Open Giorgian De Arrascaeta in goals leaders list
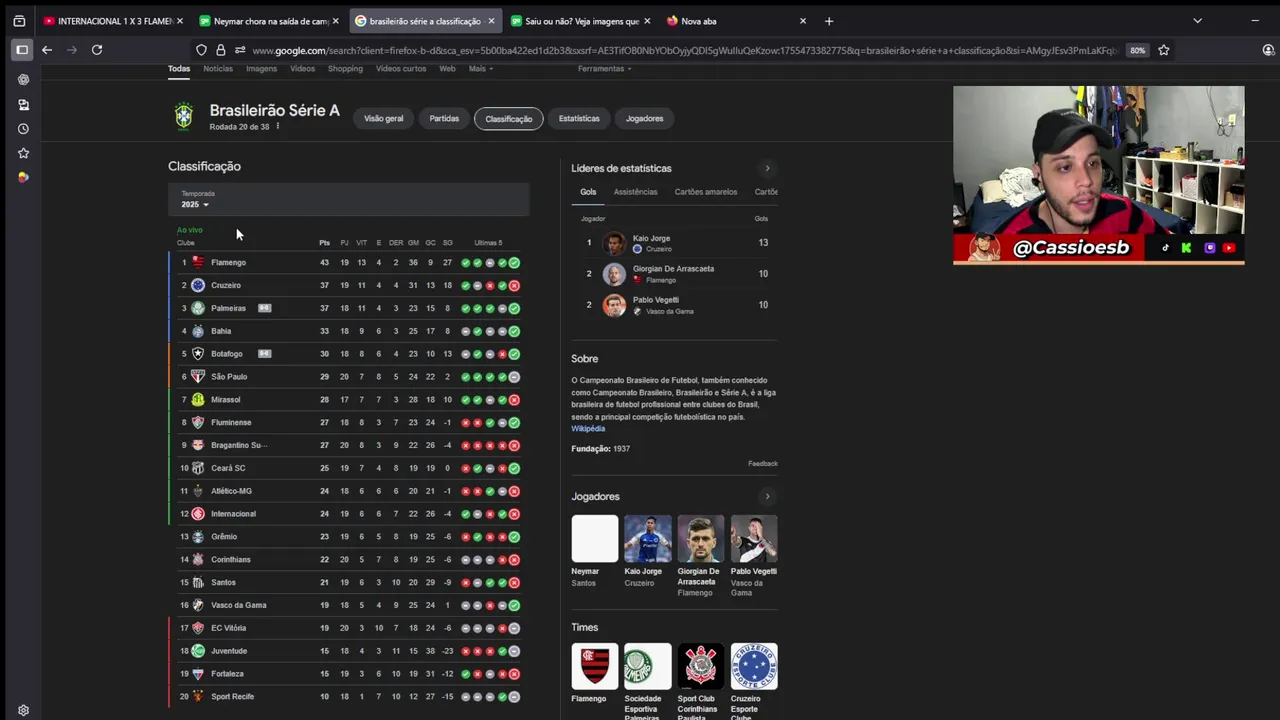The height and width of the screenshot is (720, 1280). [x=675, y=274]
